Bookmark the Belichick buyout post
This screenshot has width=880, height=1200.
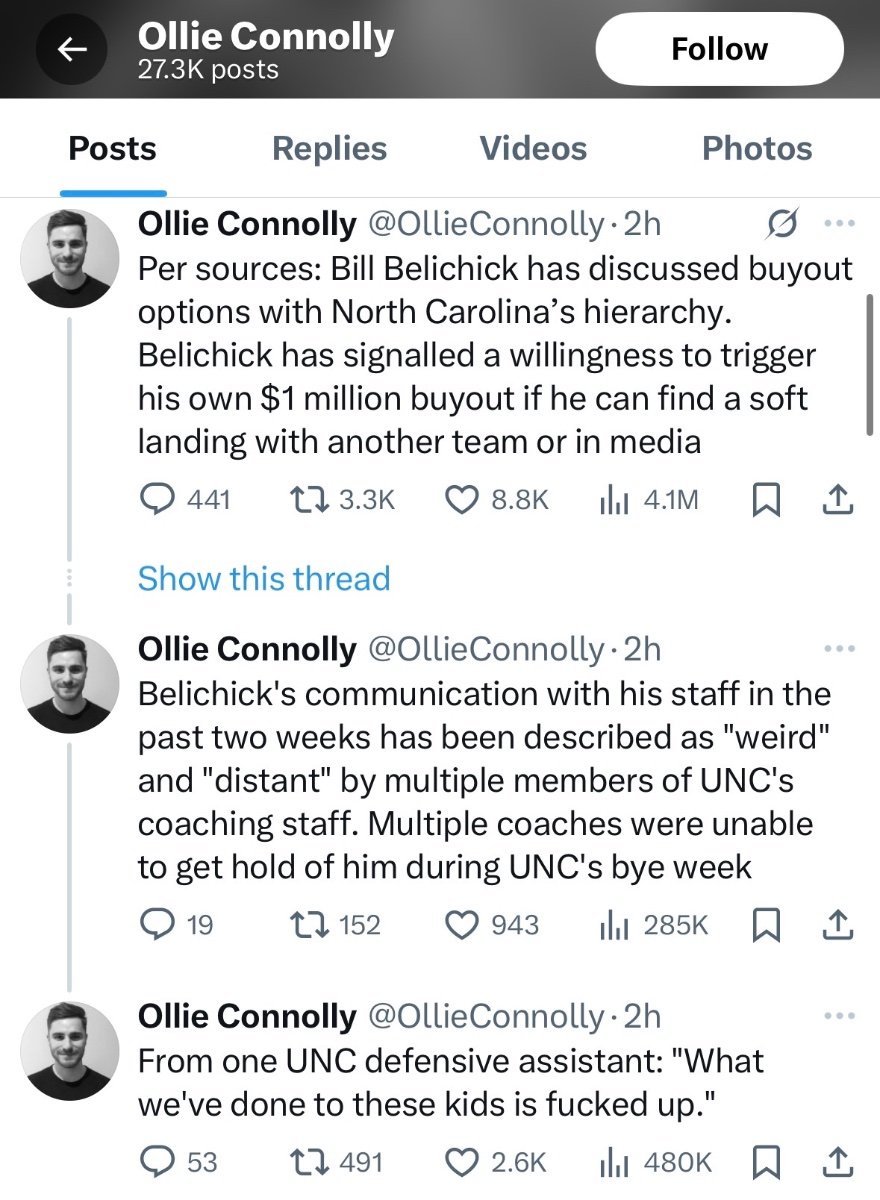764,499
